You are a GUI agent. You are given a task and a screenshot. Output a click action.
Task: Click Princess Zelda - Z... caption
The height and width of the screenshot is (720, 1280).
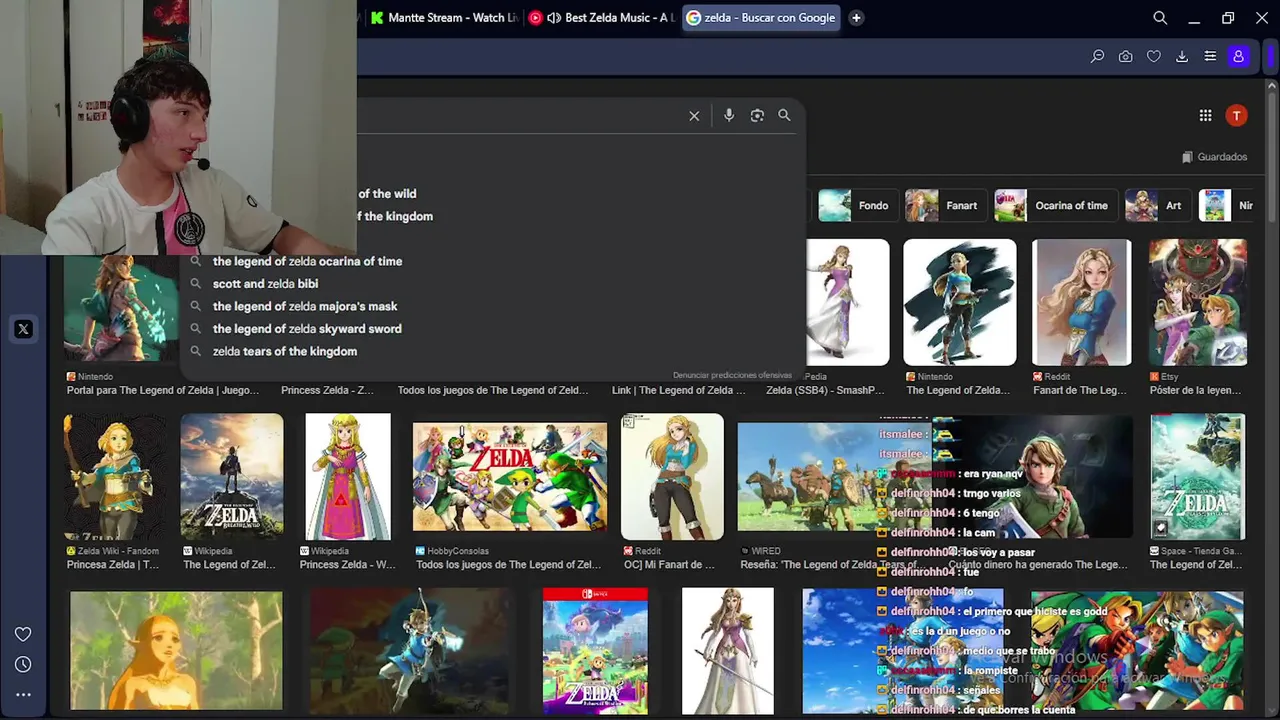(328, 390)
